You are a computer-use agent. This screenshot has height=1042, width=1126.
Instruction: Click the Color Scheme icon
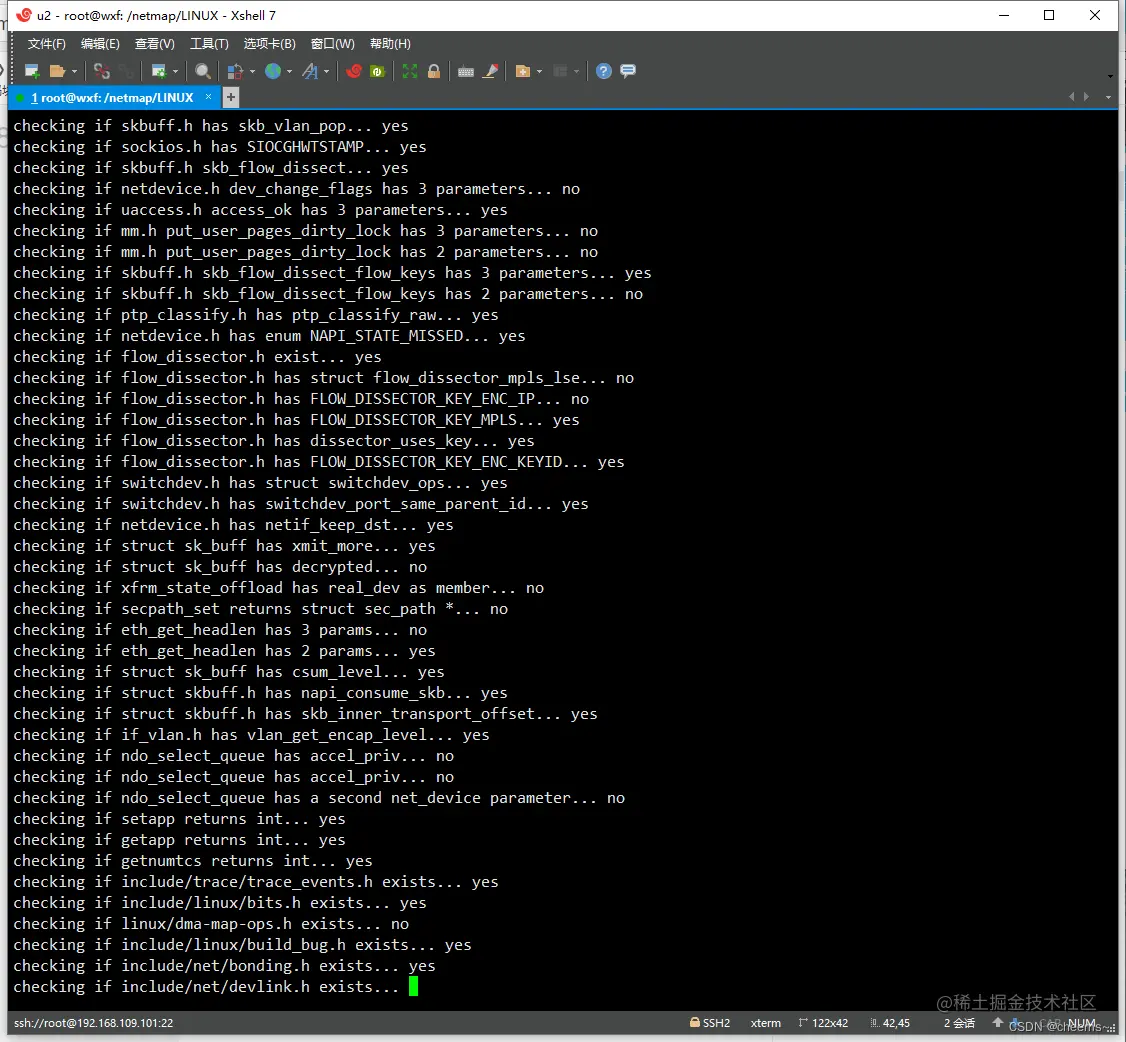(235, 71)
